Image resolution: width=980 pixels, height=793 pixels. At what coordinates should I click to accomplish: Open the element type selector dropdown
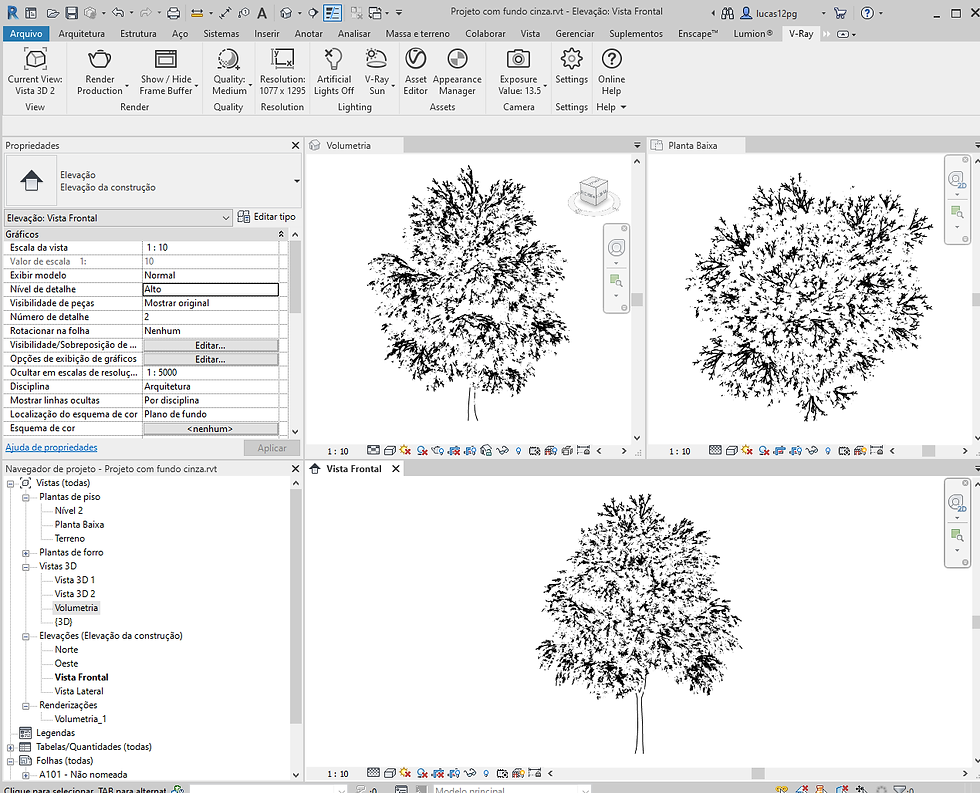[x=296, y=181]
